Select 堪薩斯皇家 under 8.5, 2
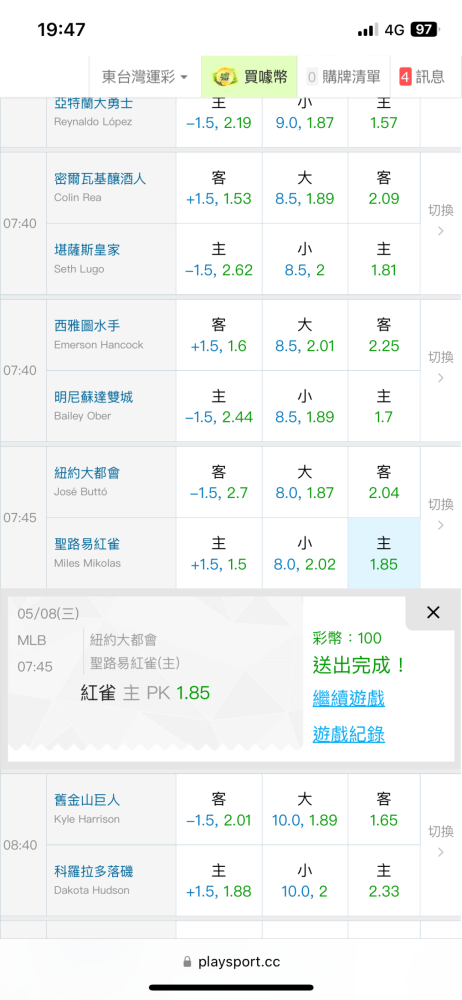Screen dimensions: 462x1000 tap(304, 259)
